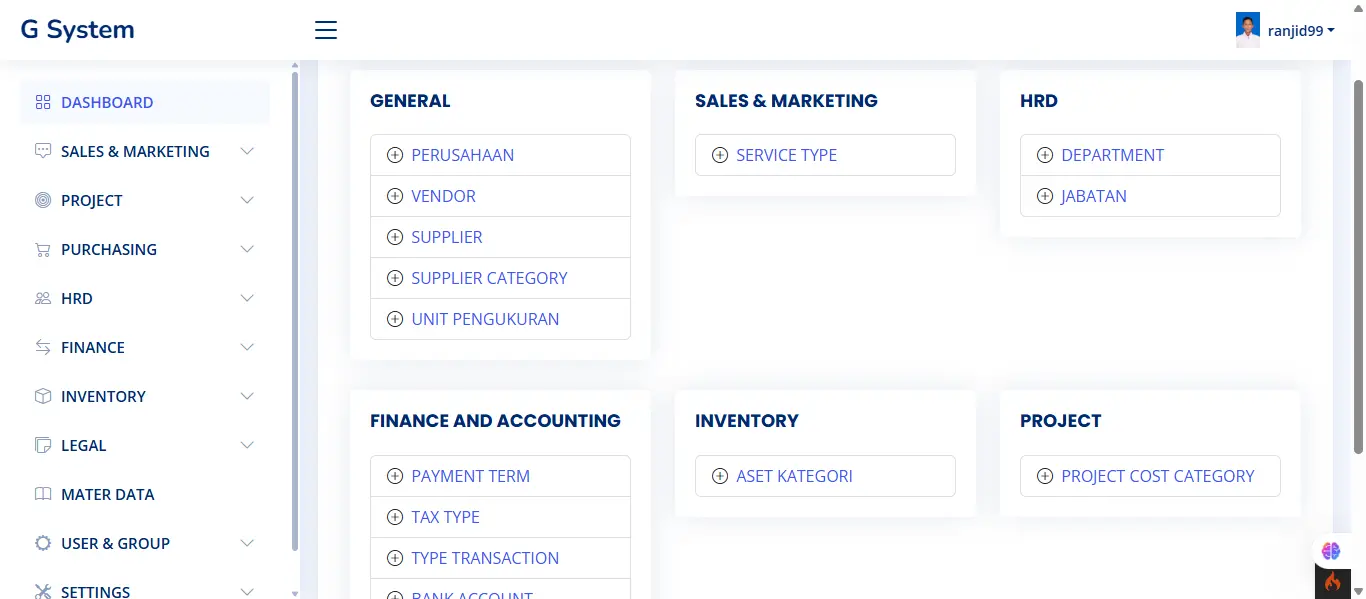
Task: Expand the Sales & Marketing sidebar menu
Action: pos(247,151)
